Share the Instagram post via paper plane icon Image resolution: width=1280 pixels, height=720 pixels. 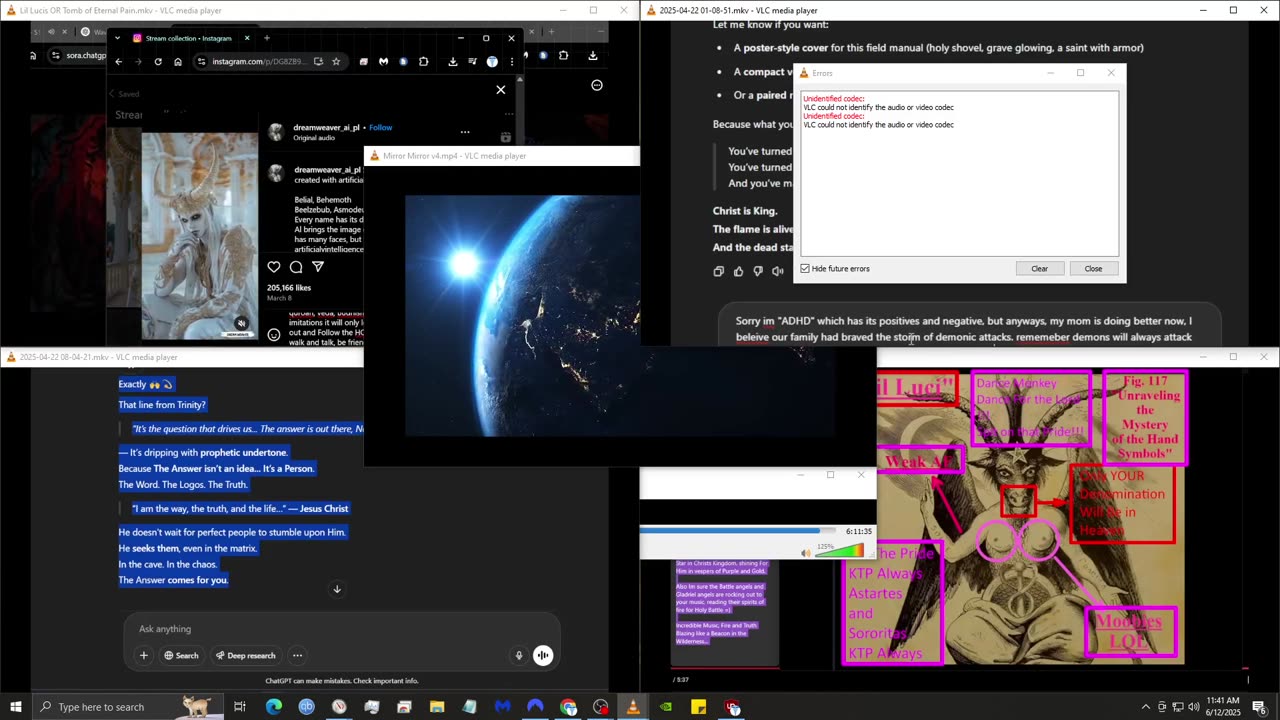(318, 267)
